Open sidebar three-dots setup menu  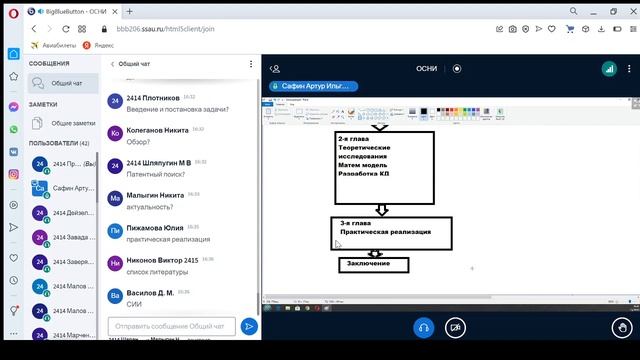coord(13,333)
